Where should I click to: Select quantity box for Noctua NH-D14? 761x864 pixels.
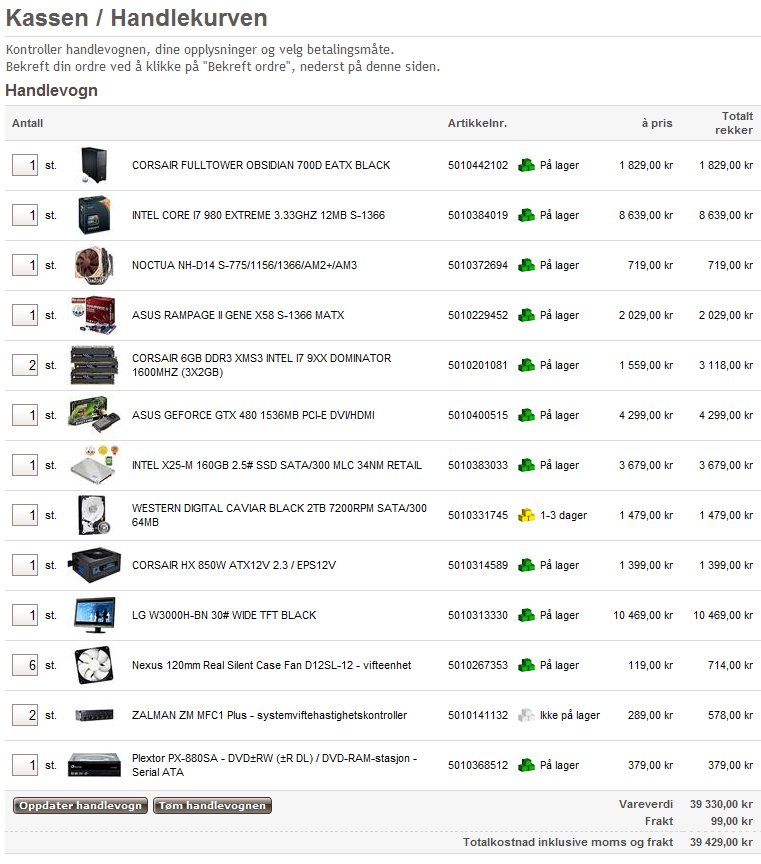click(x=25, y=265)
